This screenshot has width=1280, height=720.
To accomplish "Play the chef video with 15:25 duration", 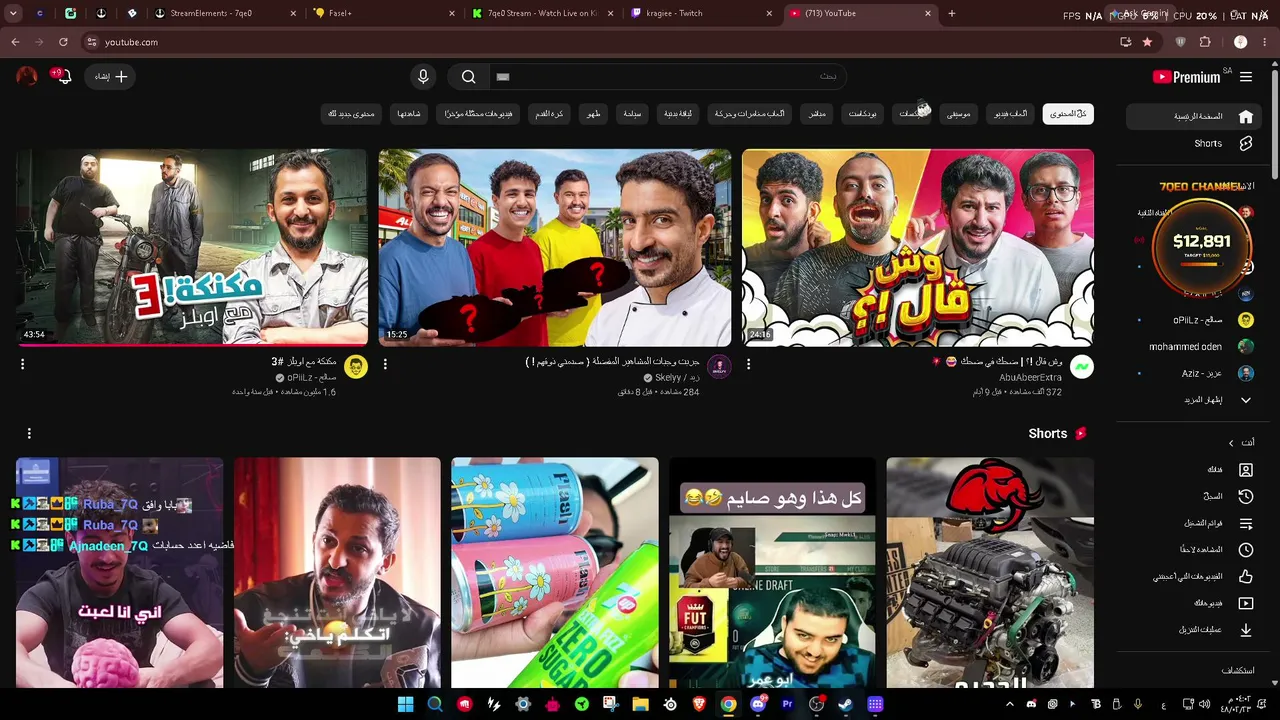I will pos(555,248).
